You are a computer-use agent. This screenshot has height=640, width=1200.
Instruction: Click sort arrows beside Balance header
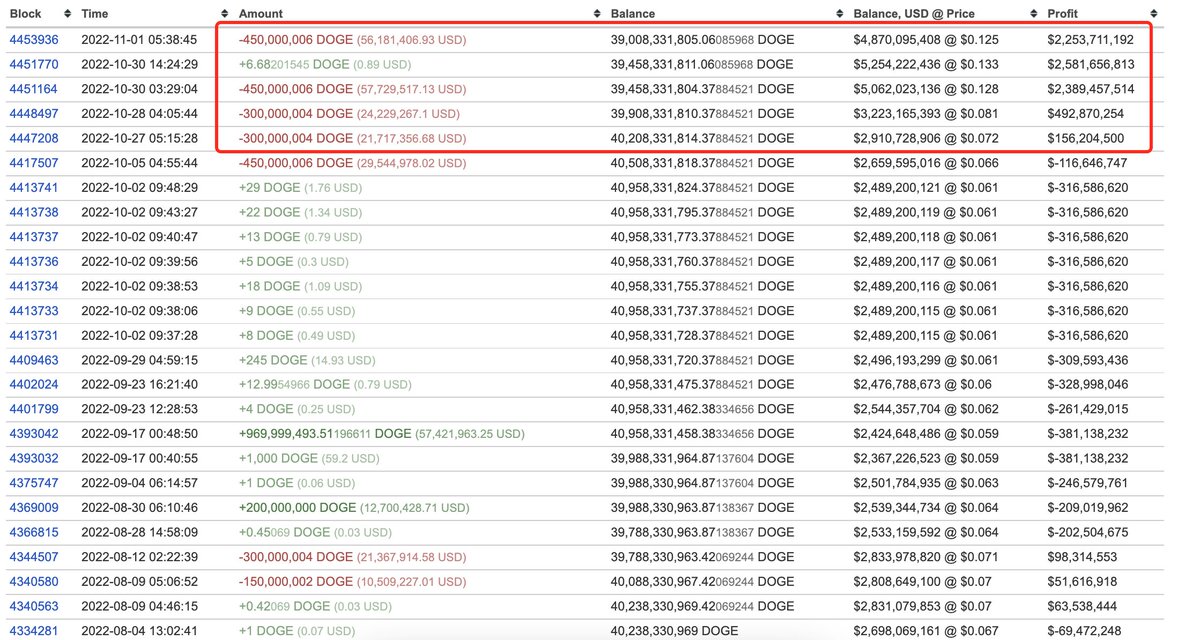[x=839, y=14]
